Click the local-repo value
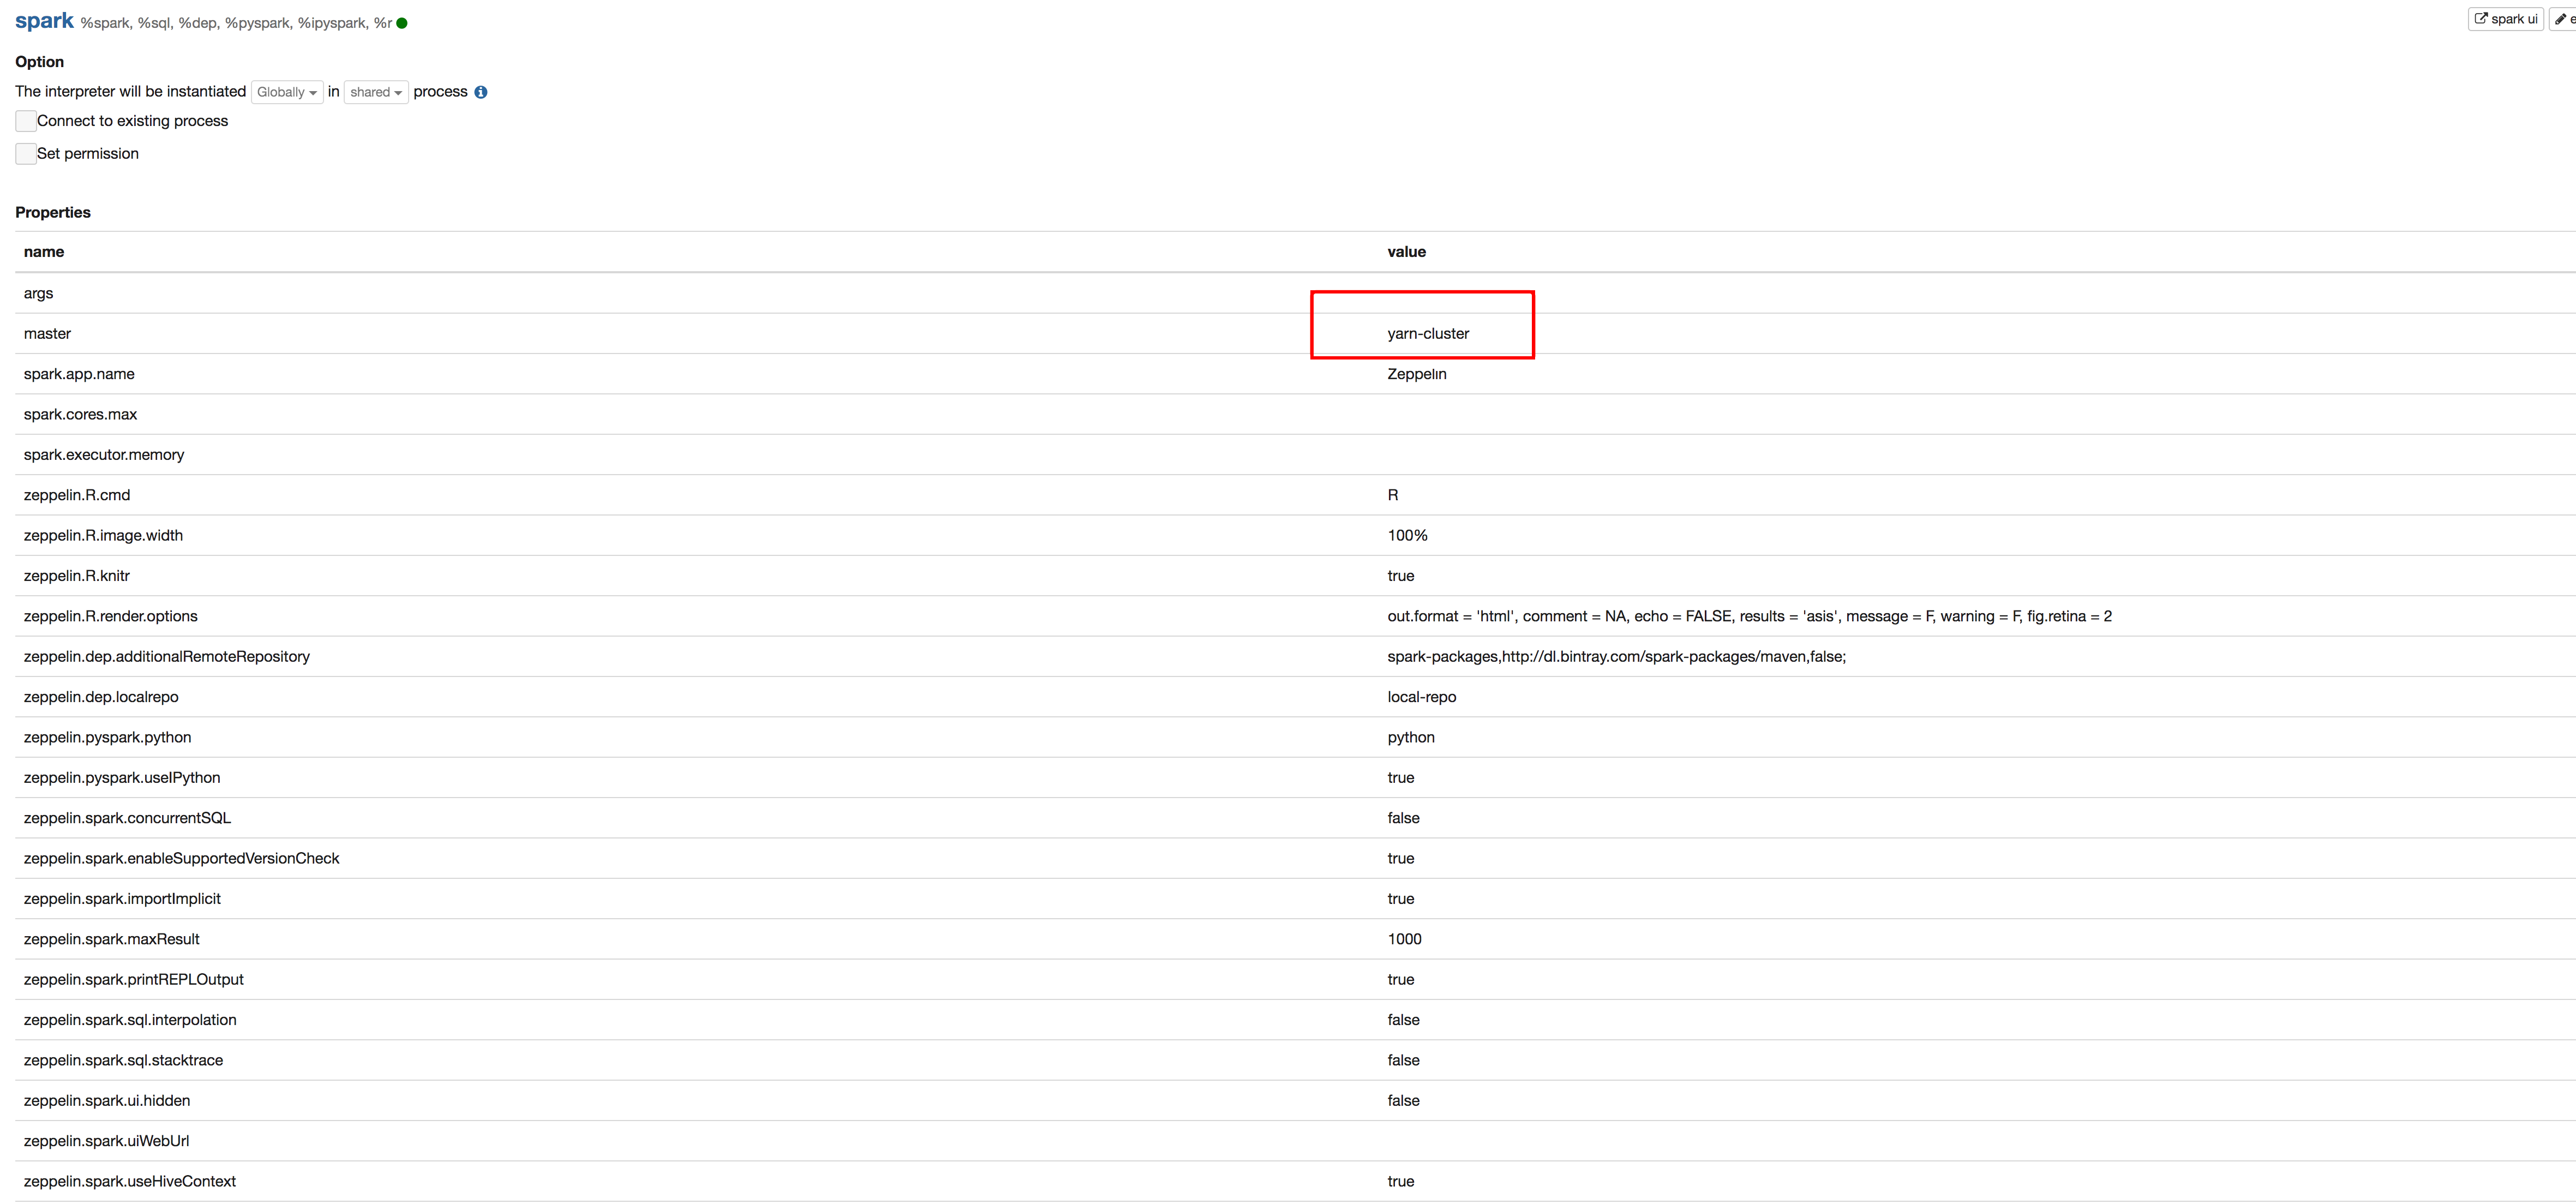This screenshot has width=2576, height=1204. tap(1421, 697)
